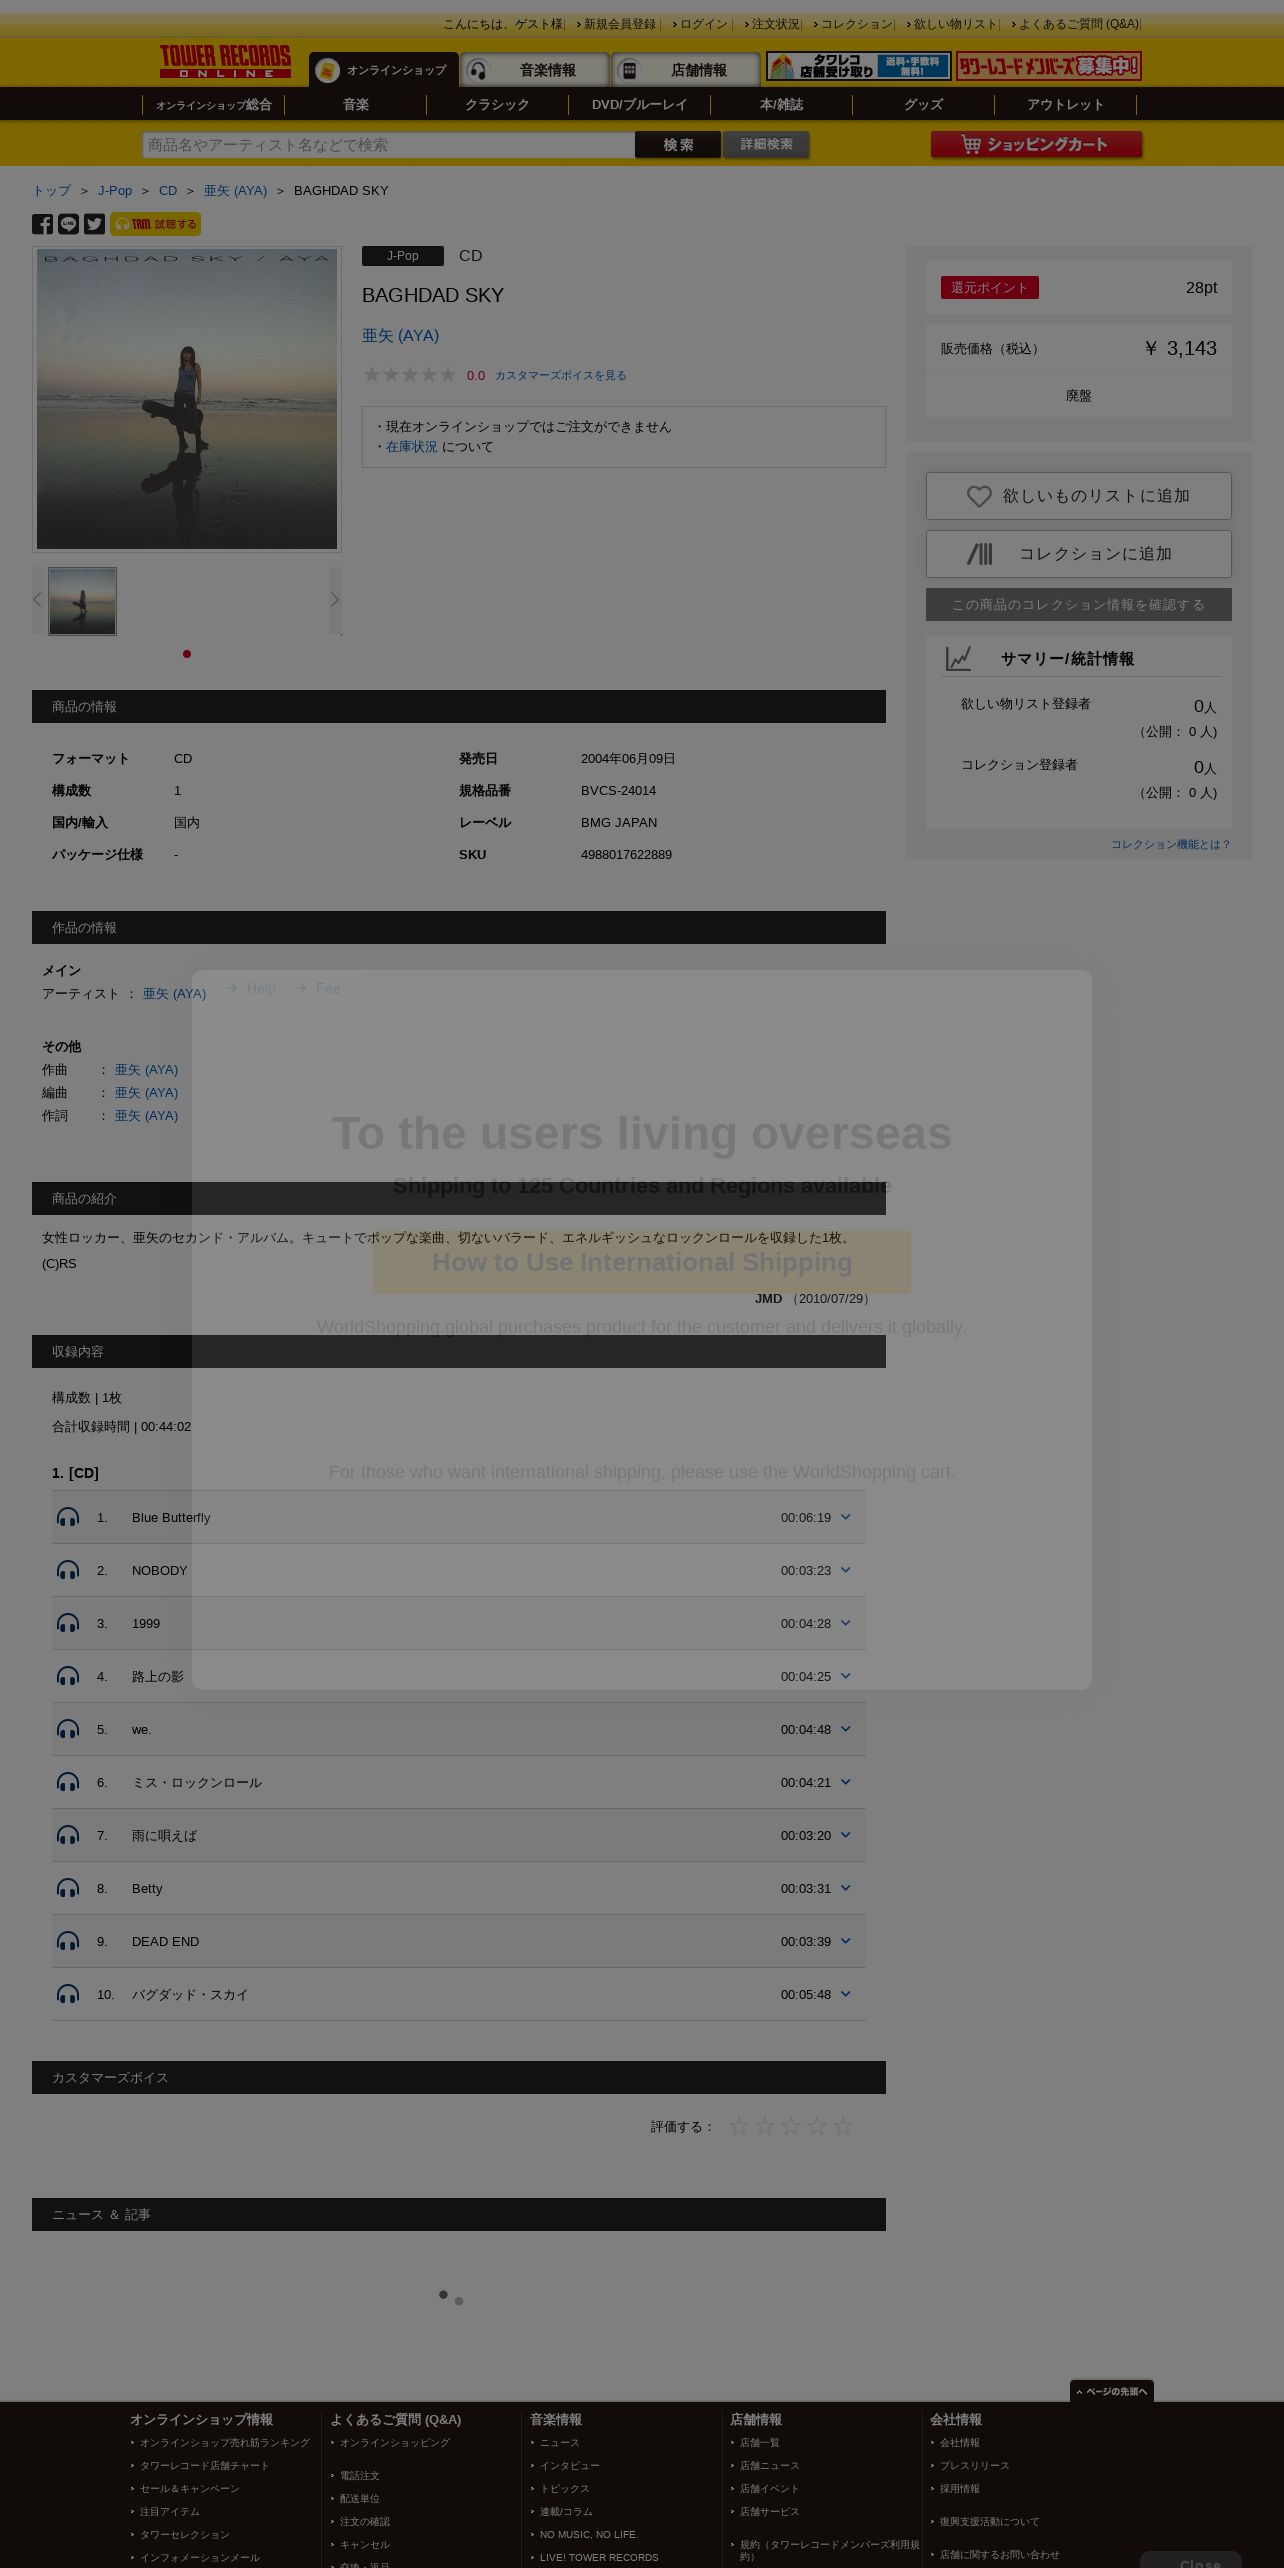Switch to 音楽情報 tab

535,70
